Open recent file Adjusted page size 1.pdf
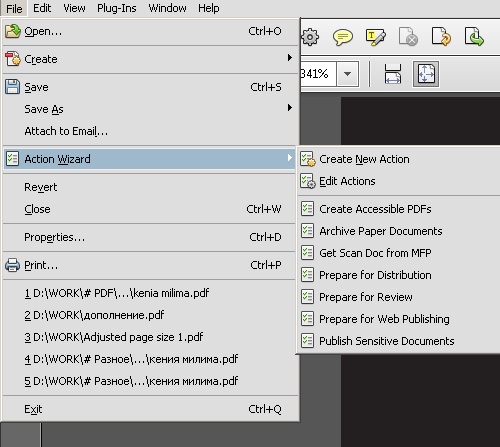Viewport: 500px width, 447px height. point(149,337)
